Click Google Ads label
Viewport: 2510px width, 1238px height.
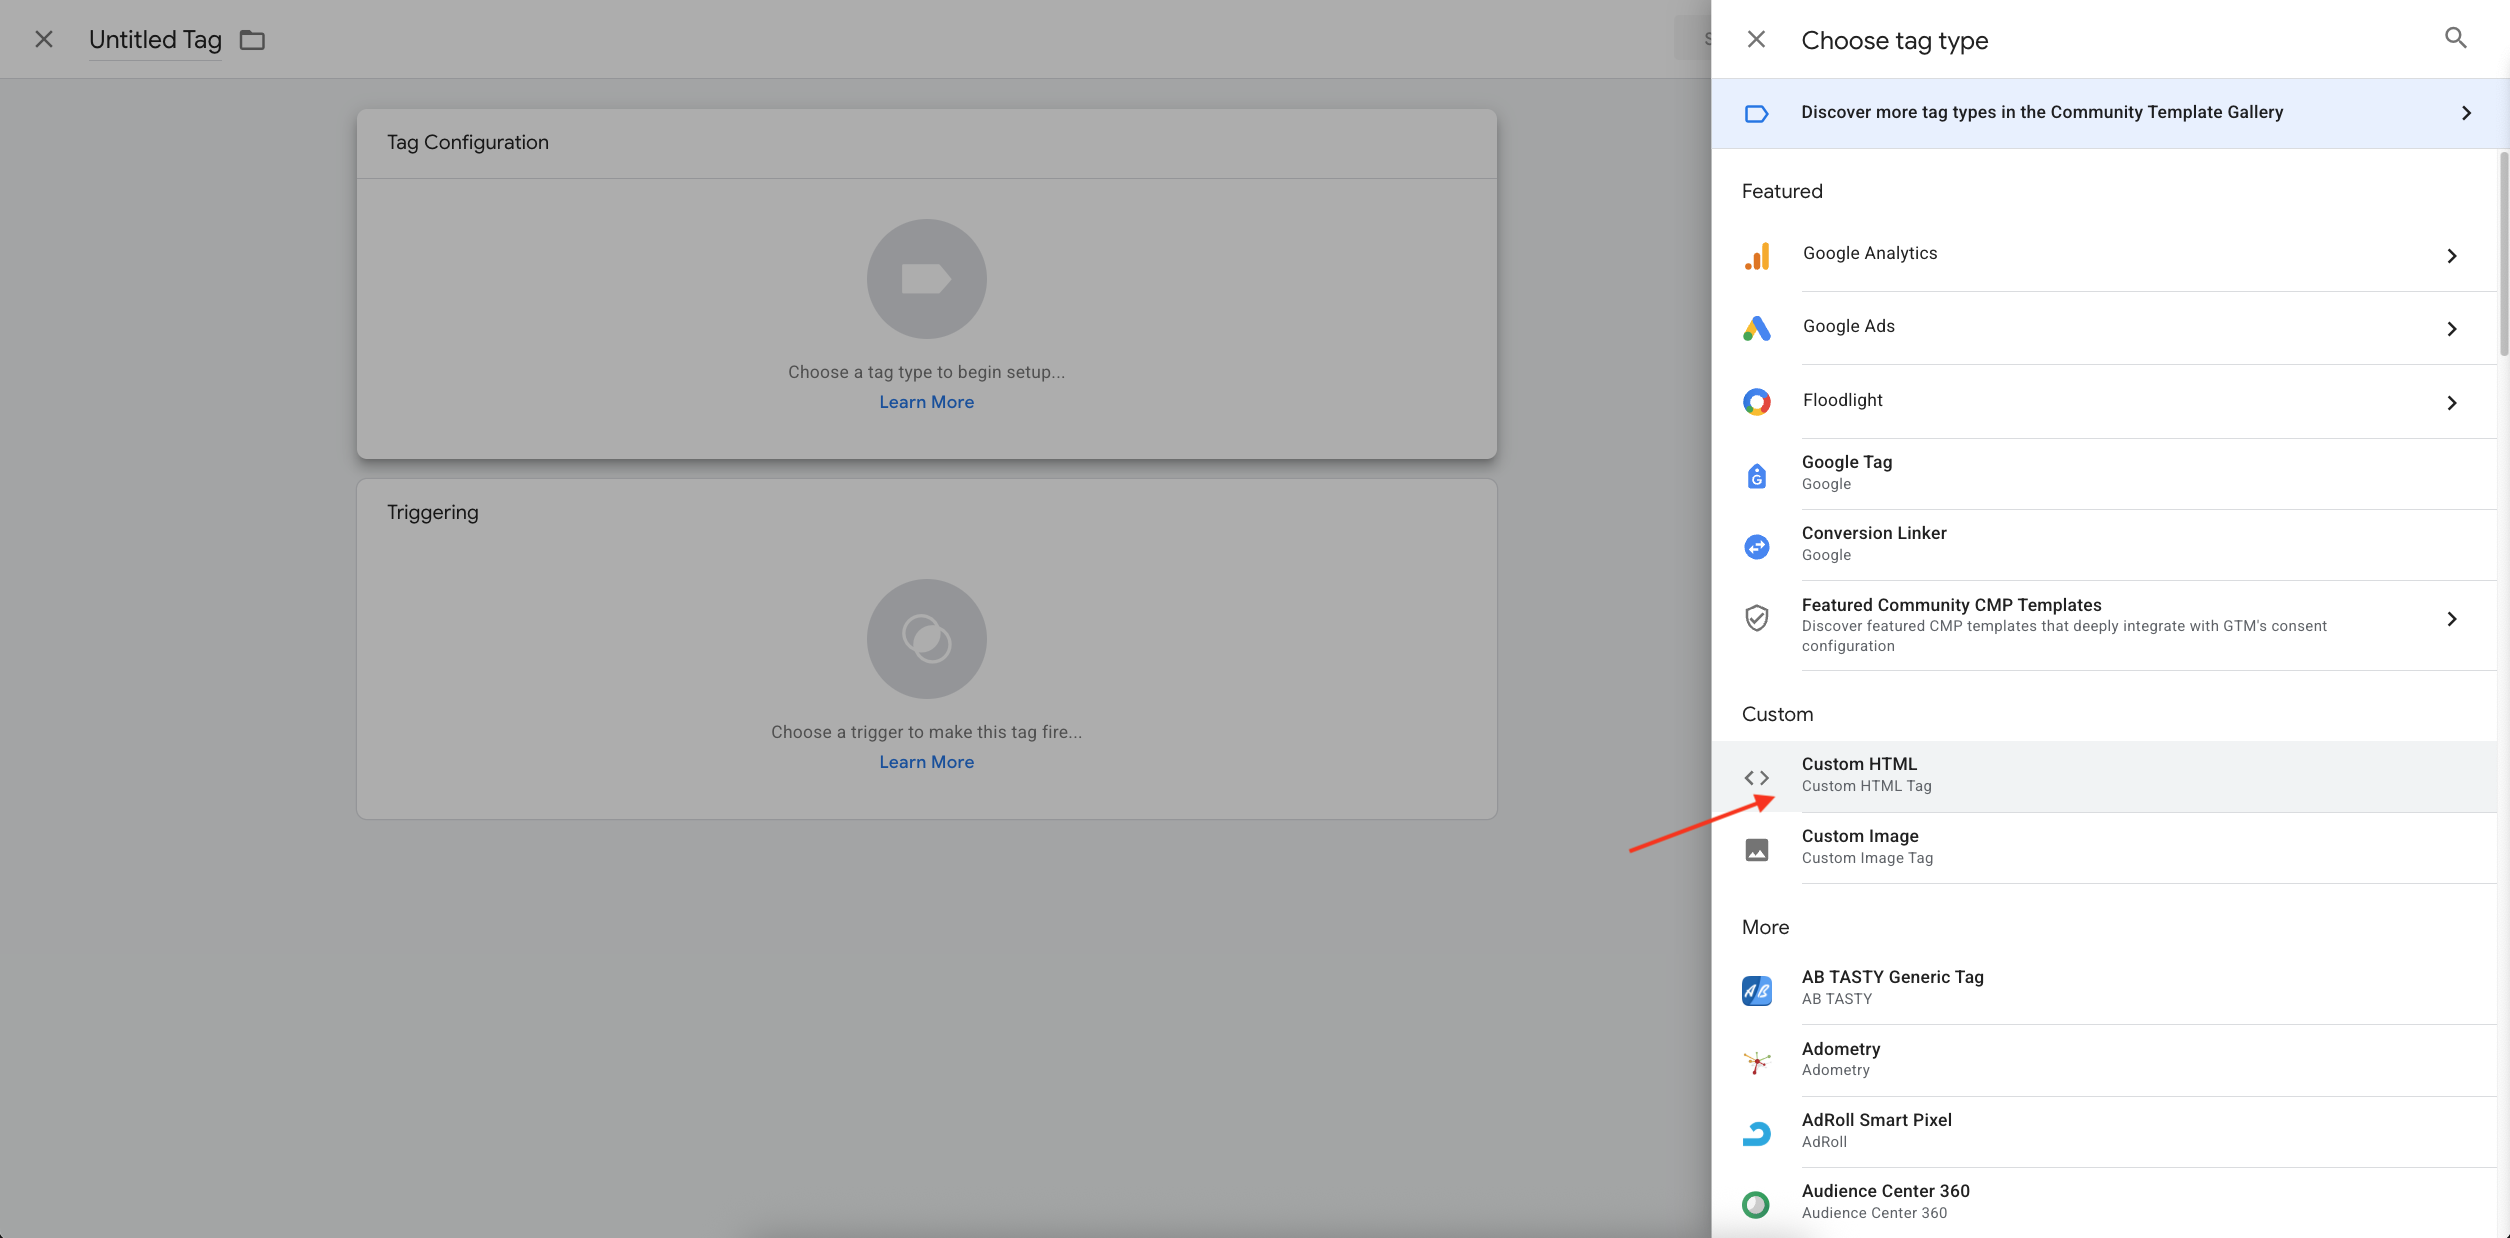[1849, 326]
